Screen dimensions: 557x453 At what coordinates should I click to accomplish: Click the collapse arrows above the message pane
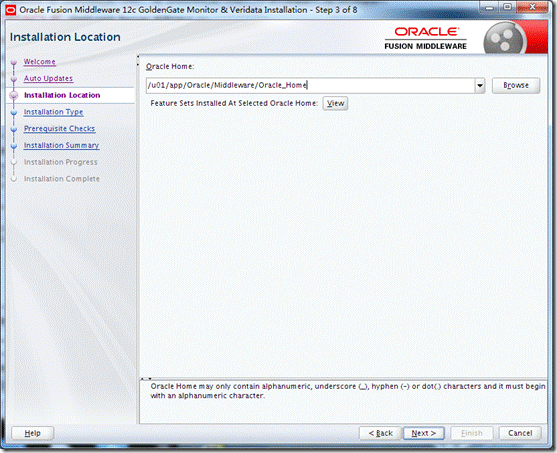click(146, 379)
